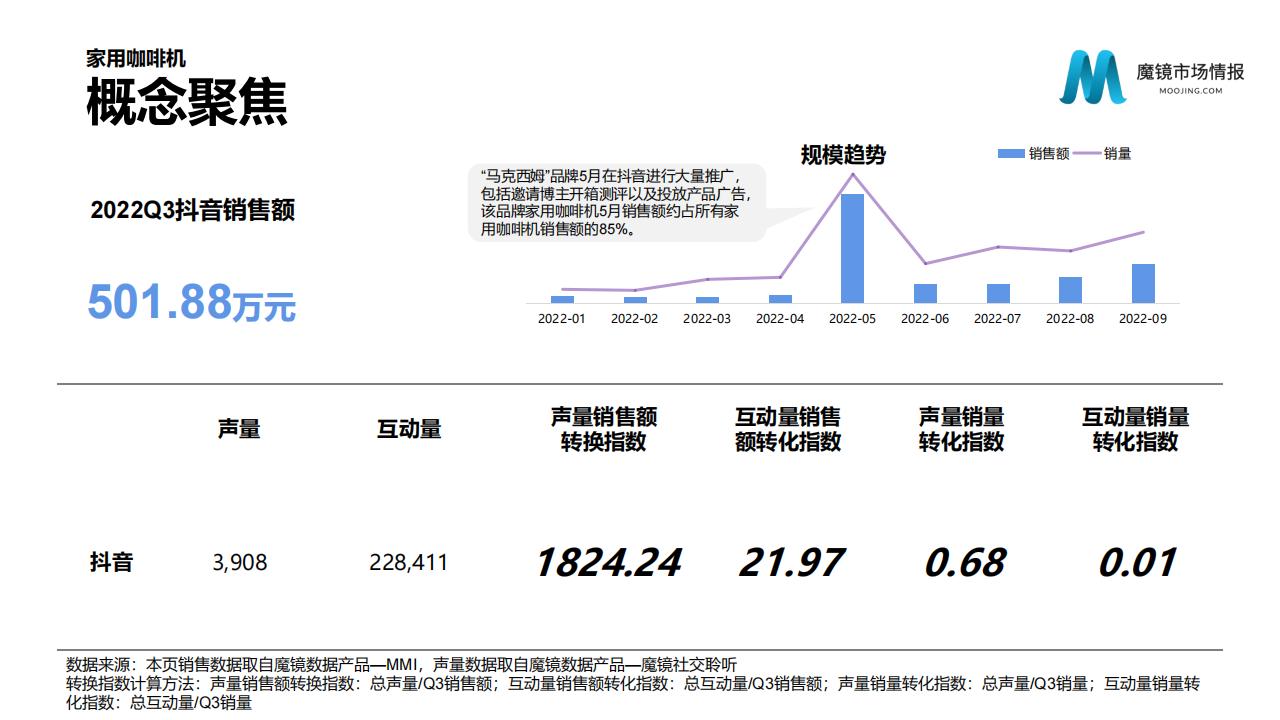The width and height of the screenshot is (1280, 720).
Task: Click the 2022-04 axis label
Action: point(780,319)
